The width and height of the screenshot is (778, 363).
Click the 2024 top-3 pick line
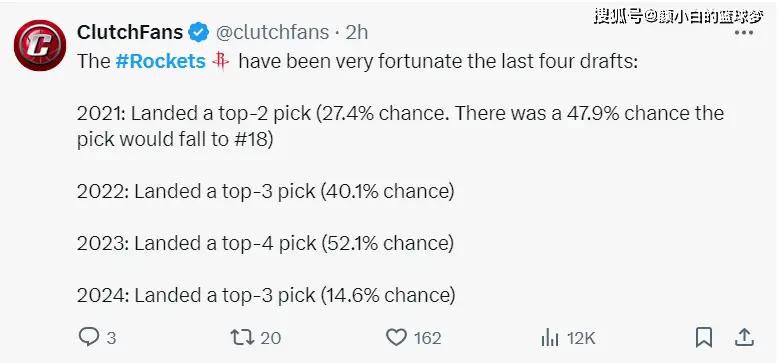(x=266, y=296)
